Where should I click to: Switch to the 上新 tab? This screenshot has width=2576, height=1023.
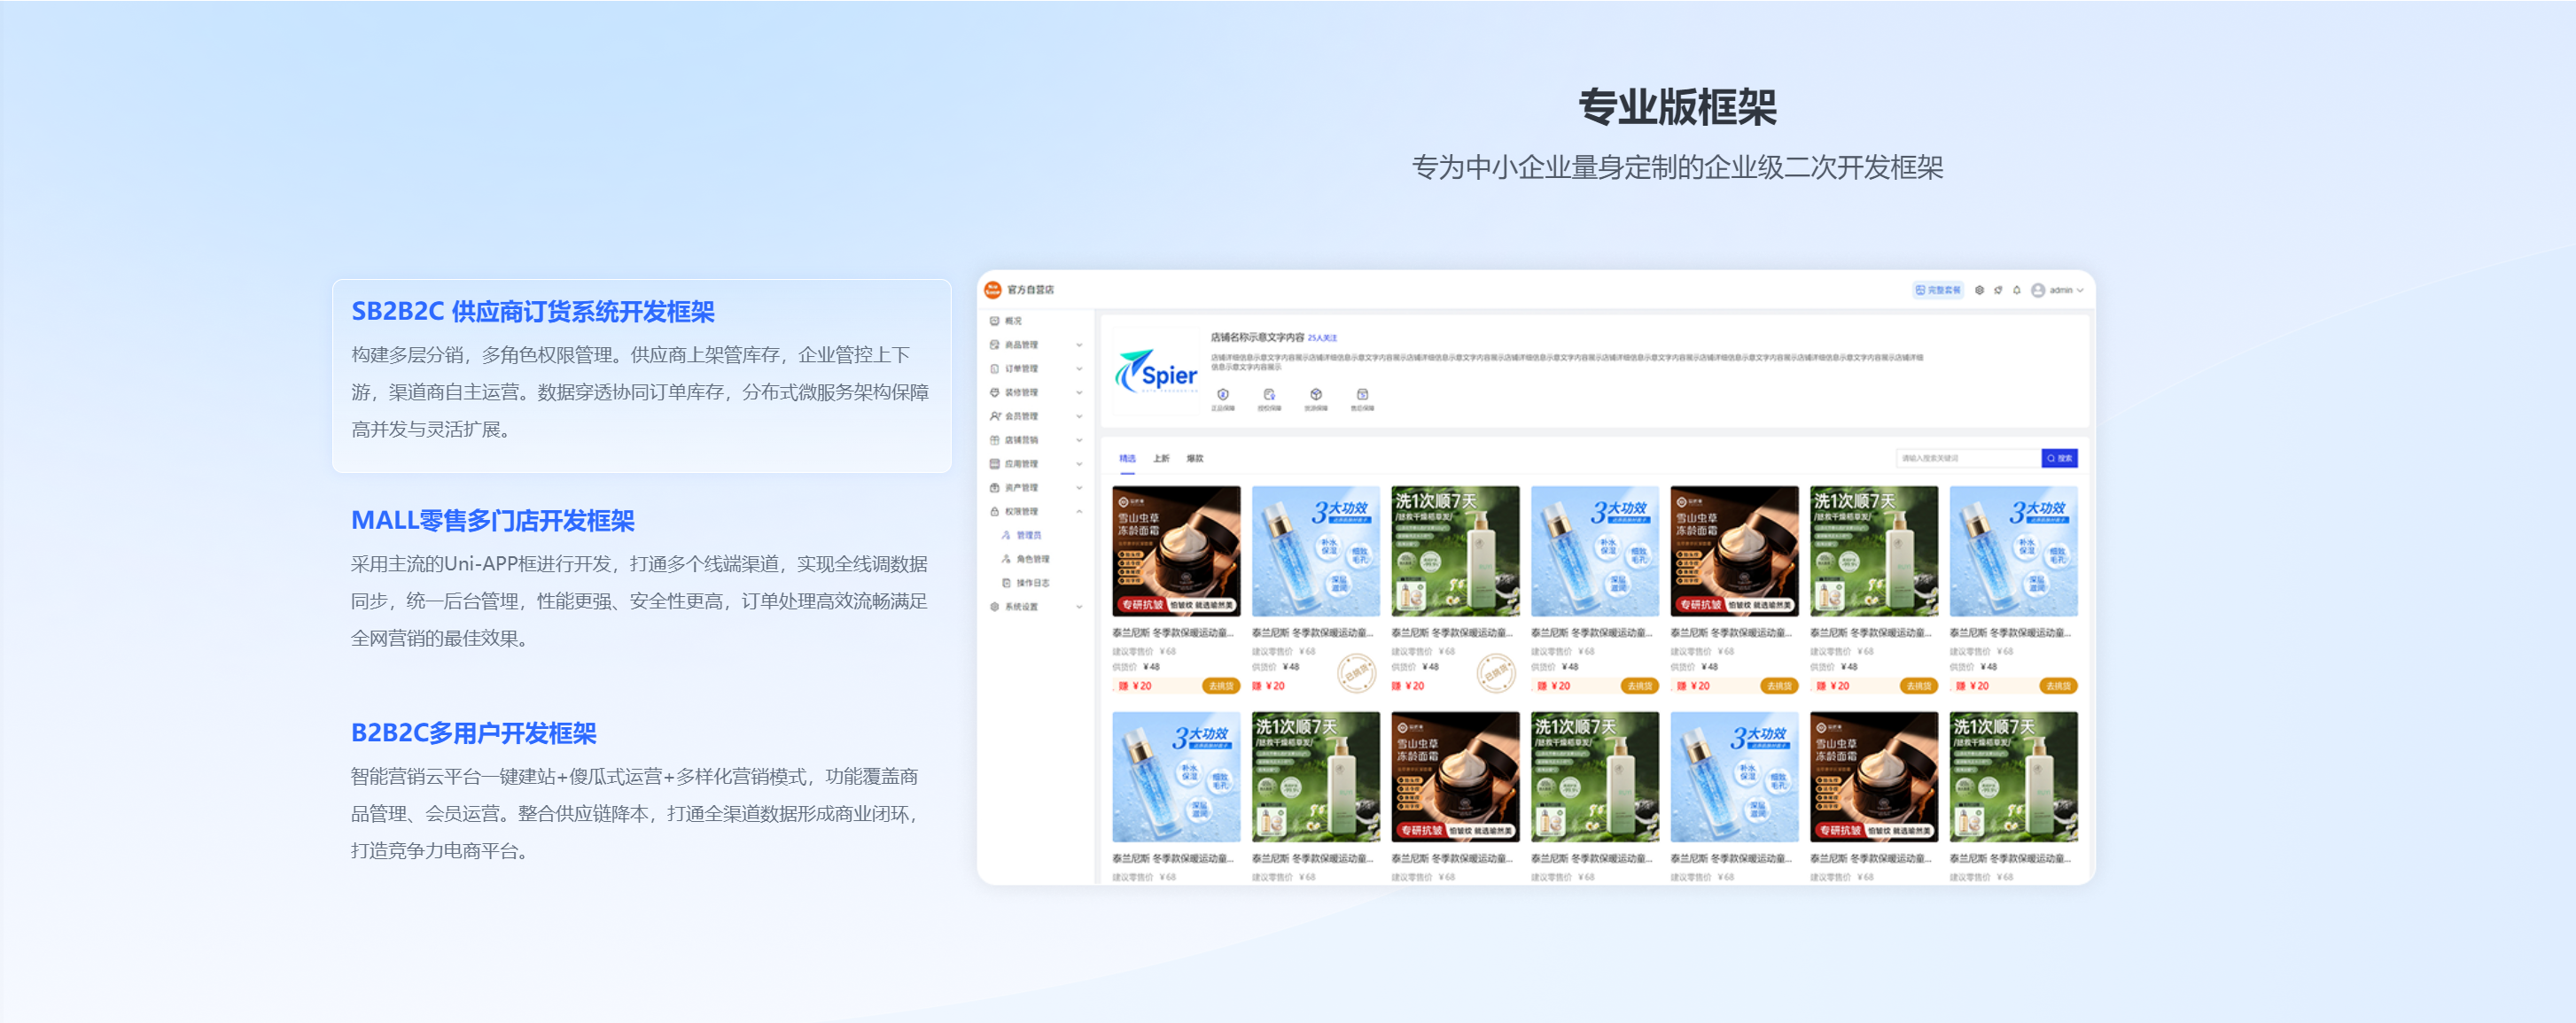point(1160,459)
